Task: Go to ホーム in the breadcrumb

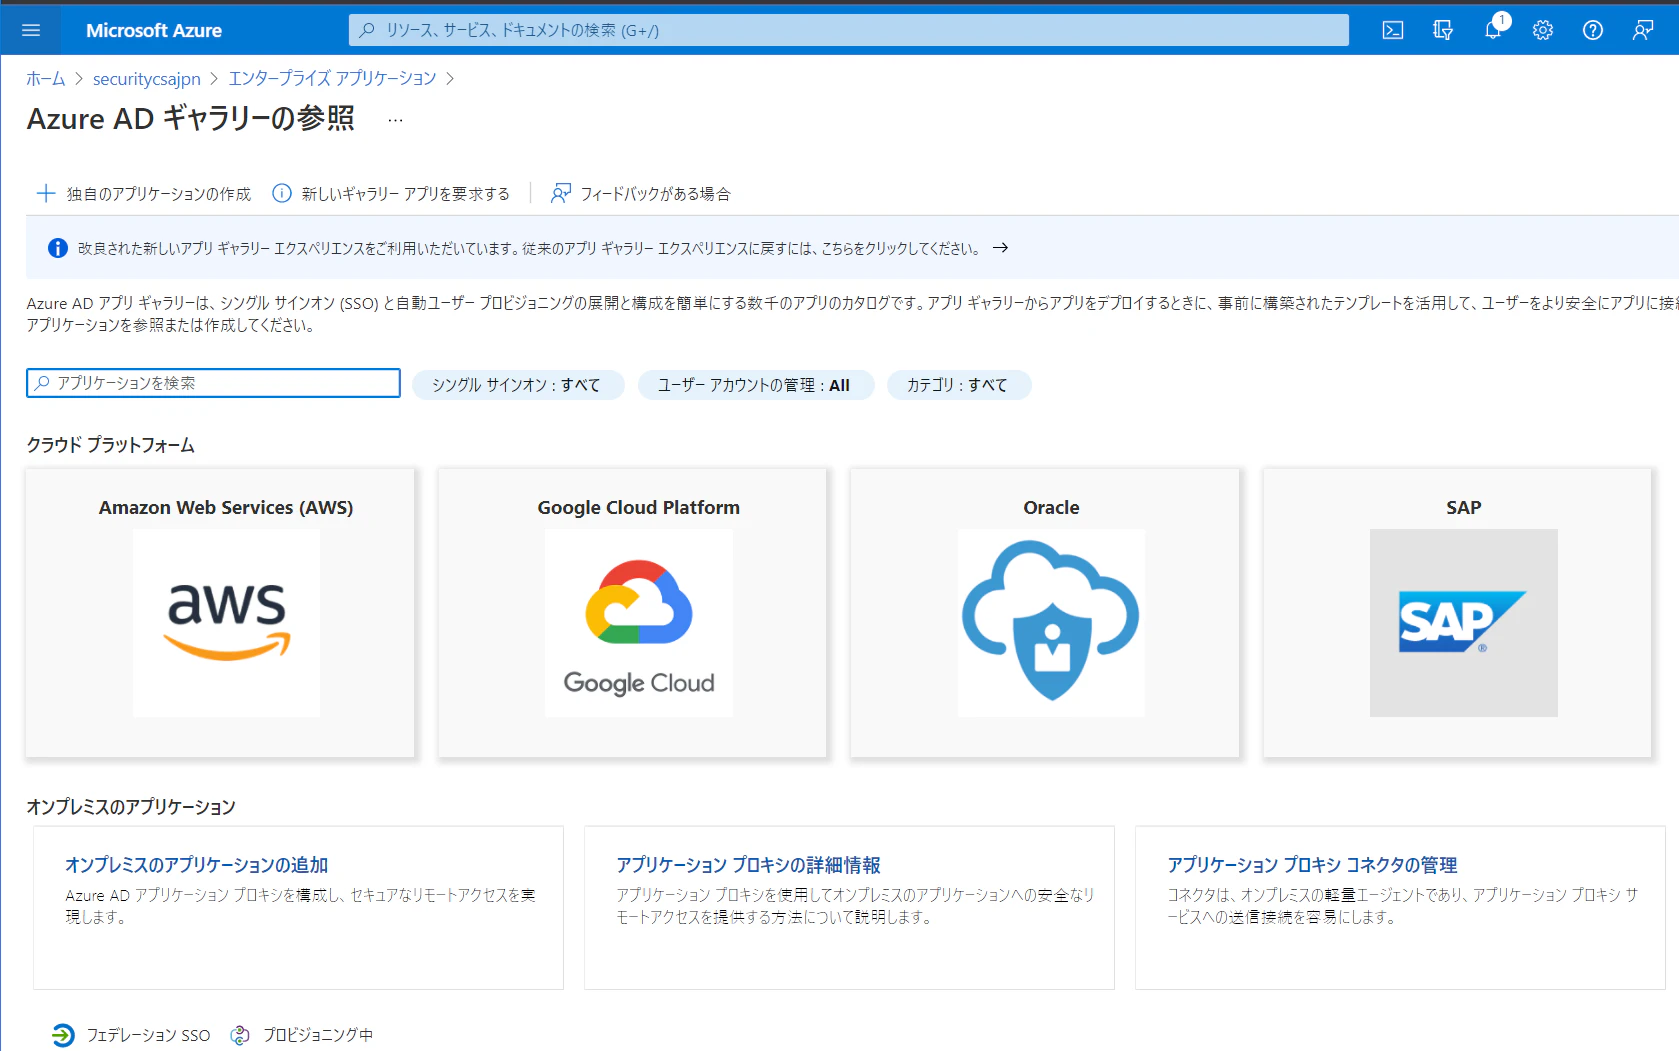Action: tap(46, 79)
